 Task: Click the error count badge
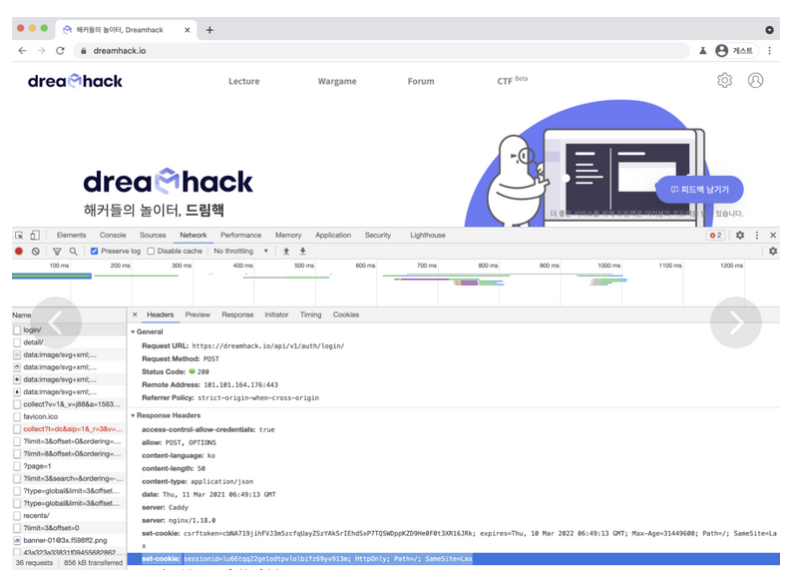pos(716,235)
